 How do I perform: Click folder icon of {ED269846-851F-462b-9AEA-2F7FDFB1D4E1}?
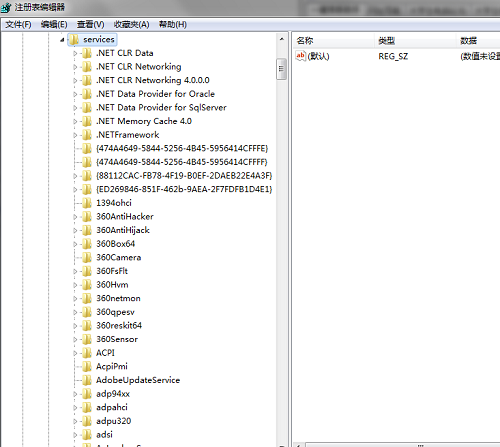click(x=87, y=189)
